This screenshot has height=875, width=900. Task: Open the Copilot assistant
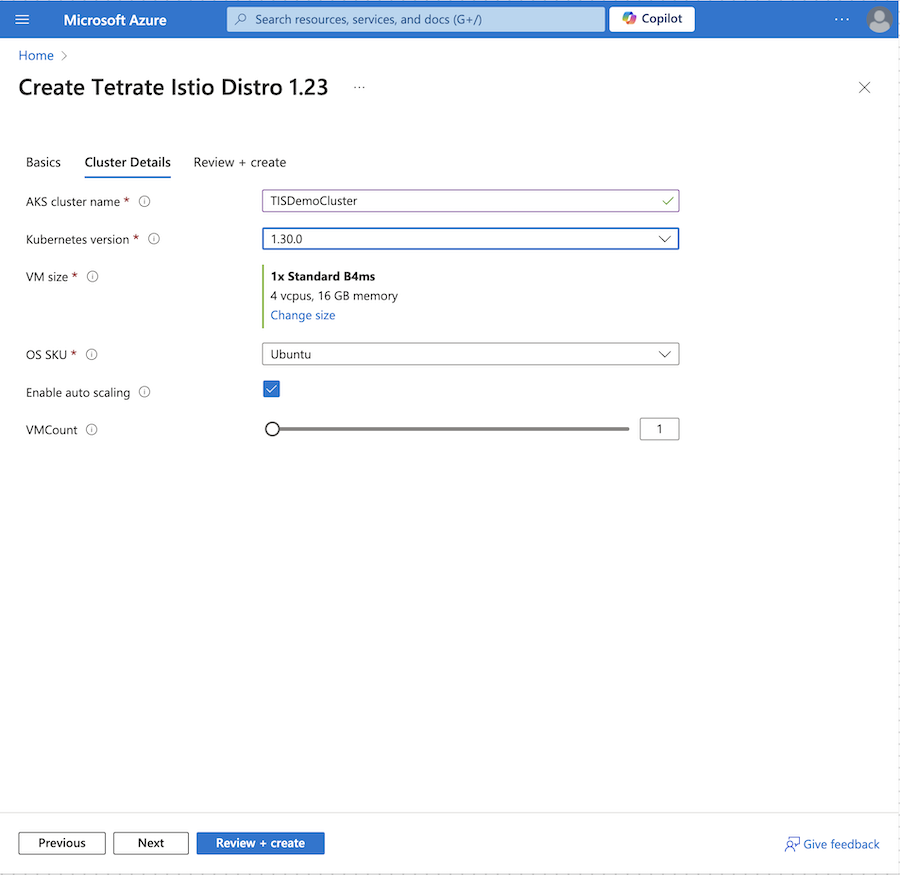(x=651, y=19)
